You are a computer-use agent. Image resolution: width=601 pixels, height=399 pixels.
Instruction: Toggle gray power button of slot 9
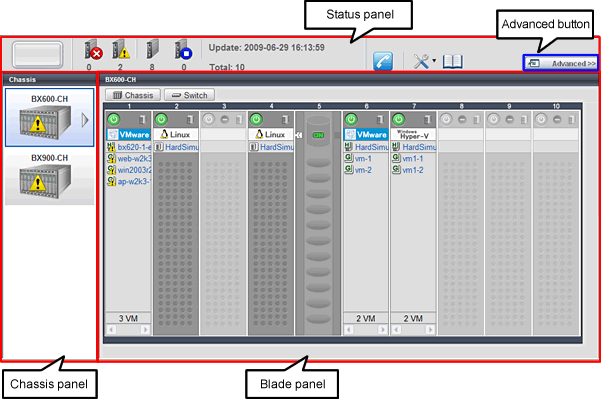[494, 120]
